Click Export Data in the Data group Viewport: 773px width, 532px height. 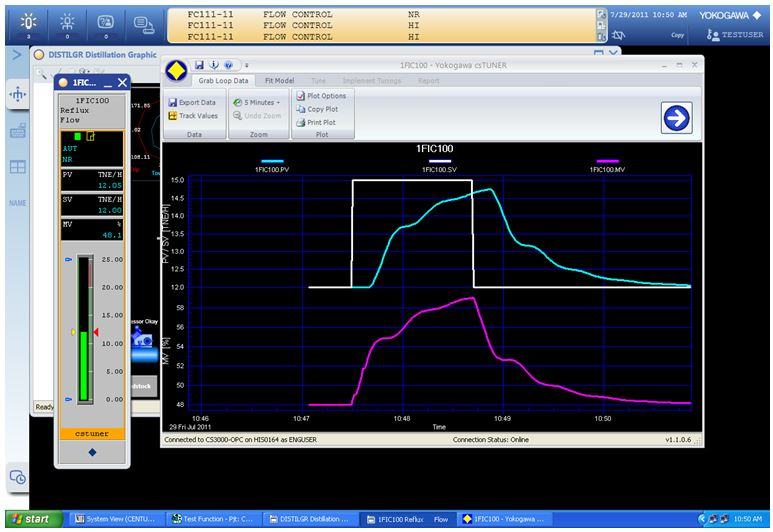[x=192, y=103]
